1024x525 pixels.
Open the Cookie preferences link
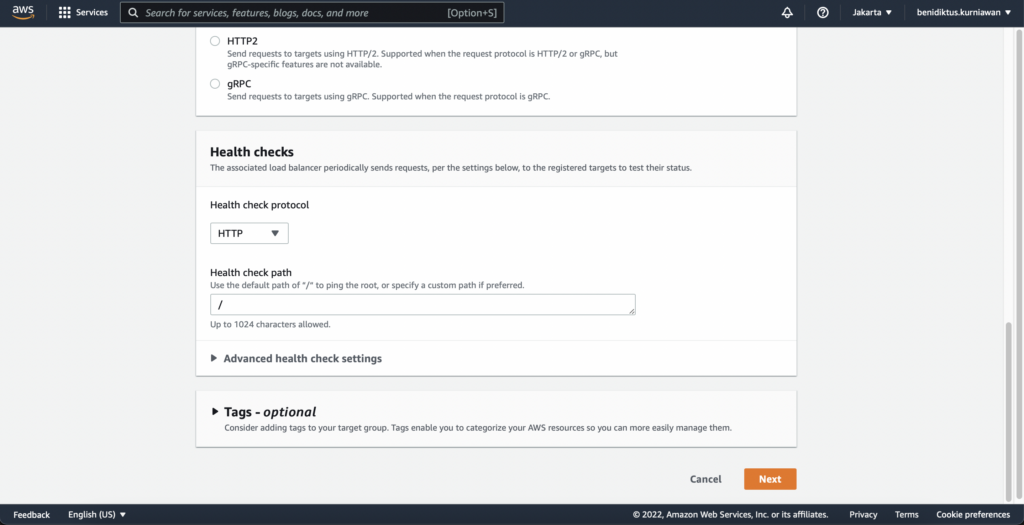click(x=973, y=515)
